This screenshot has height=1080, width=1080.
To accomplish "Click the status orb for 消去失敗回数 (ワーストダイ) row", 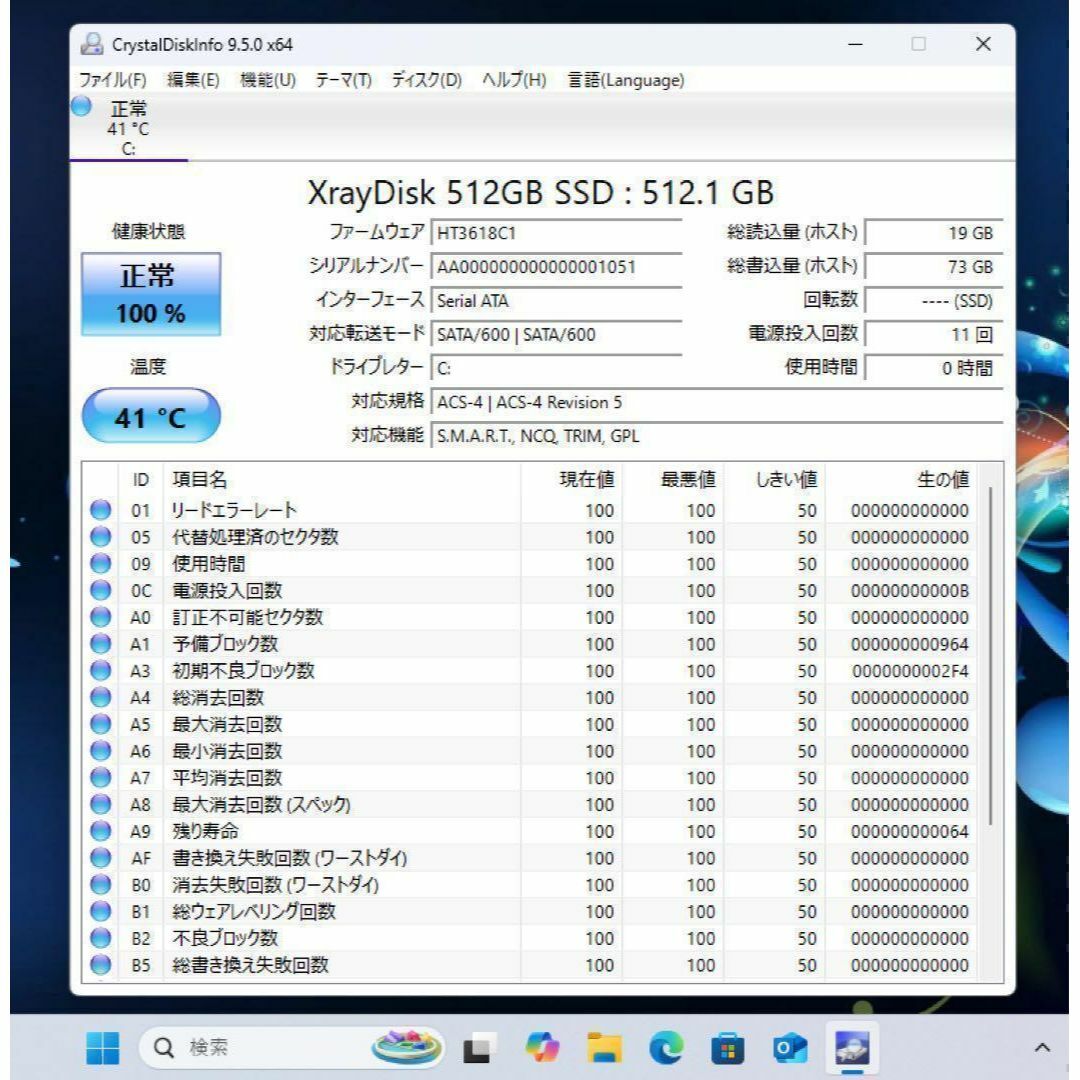I will (x=101, y=884).
